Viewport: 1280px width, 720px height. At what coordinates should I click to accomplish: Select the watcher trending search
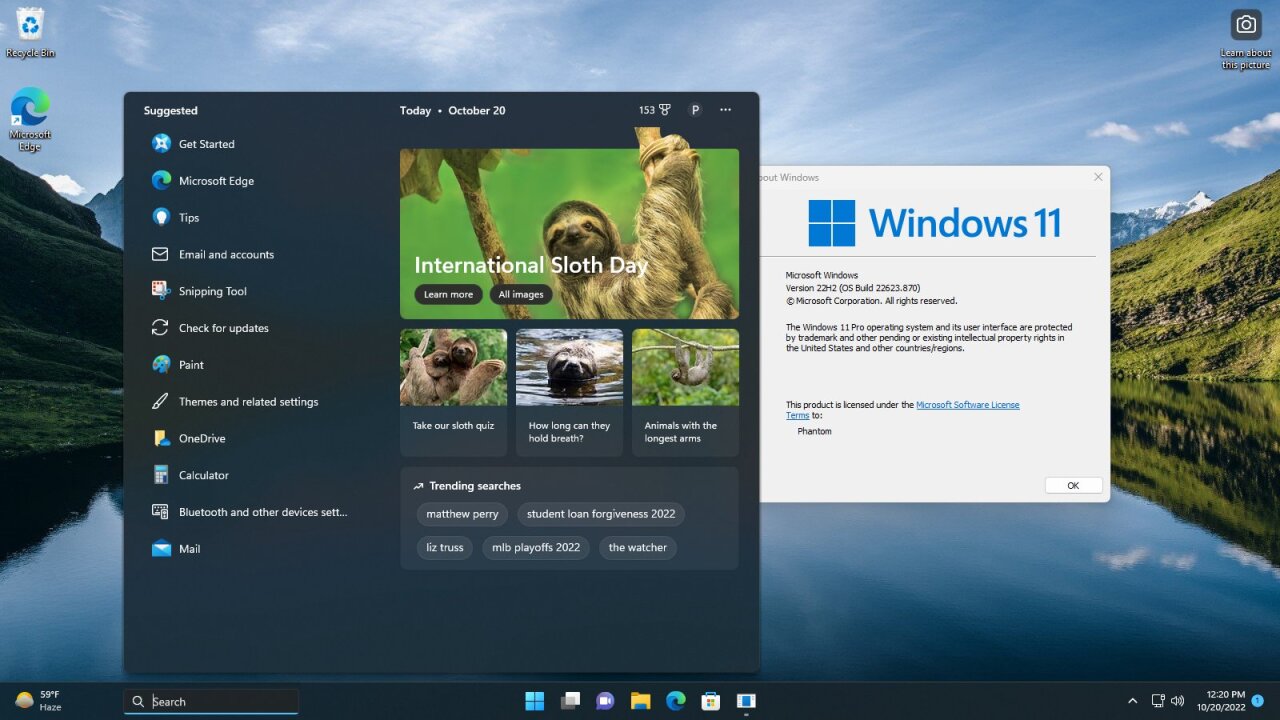pos(638,548)
